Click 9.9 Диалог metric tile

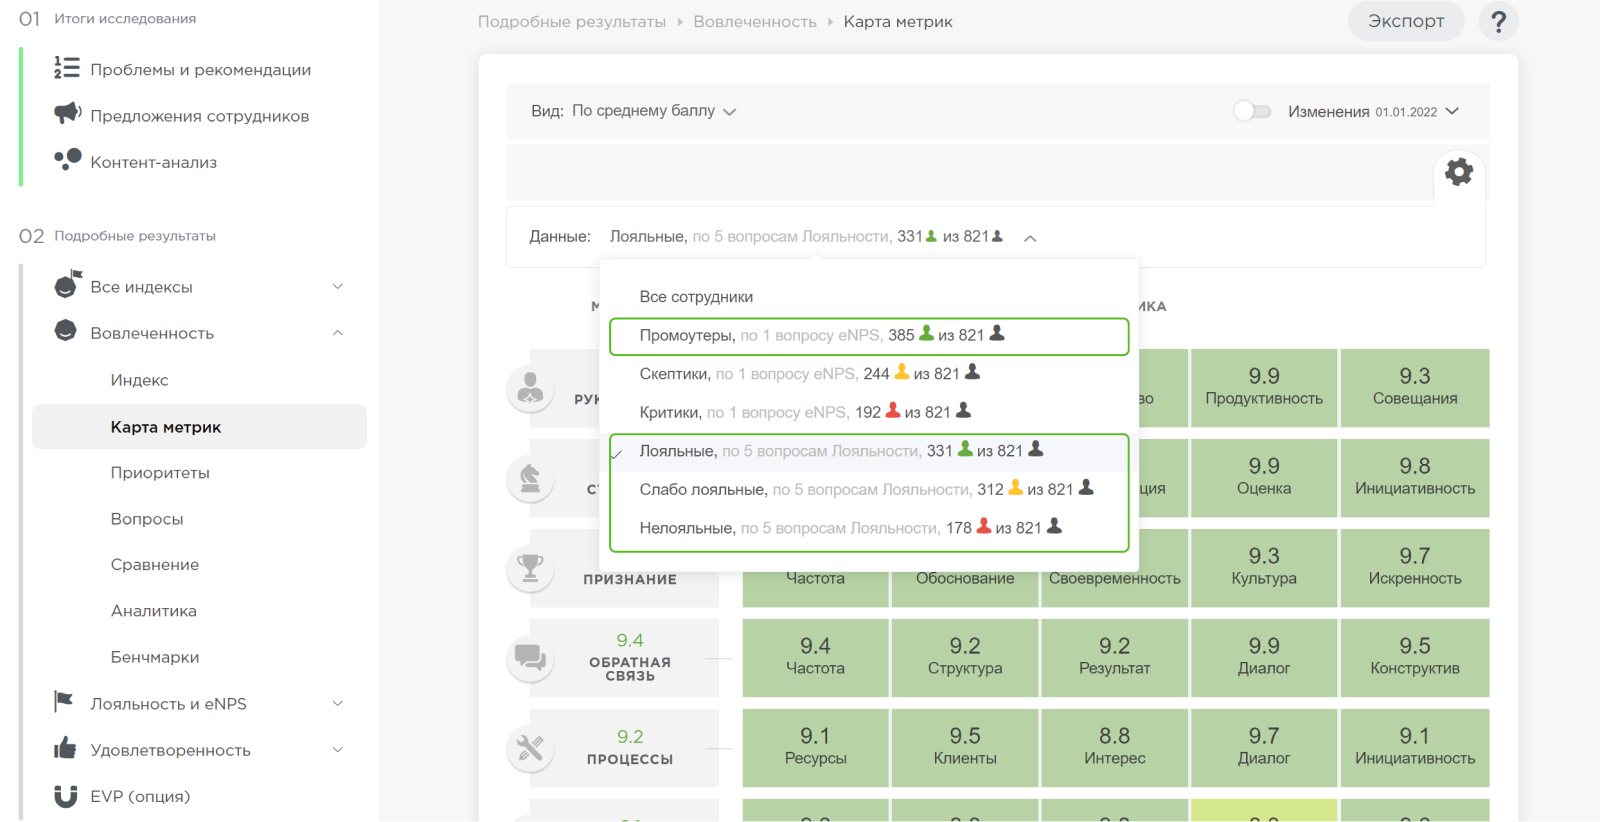coord(1264,658)
